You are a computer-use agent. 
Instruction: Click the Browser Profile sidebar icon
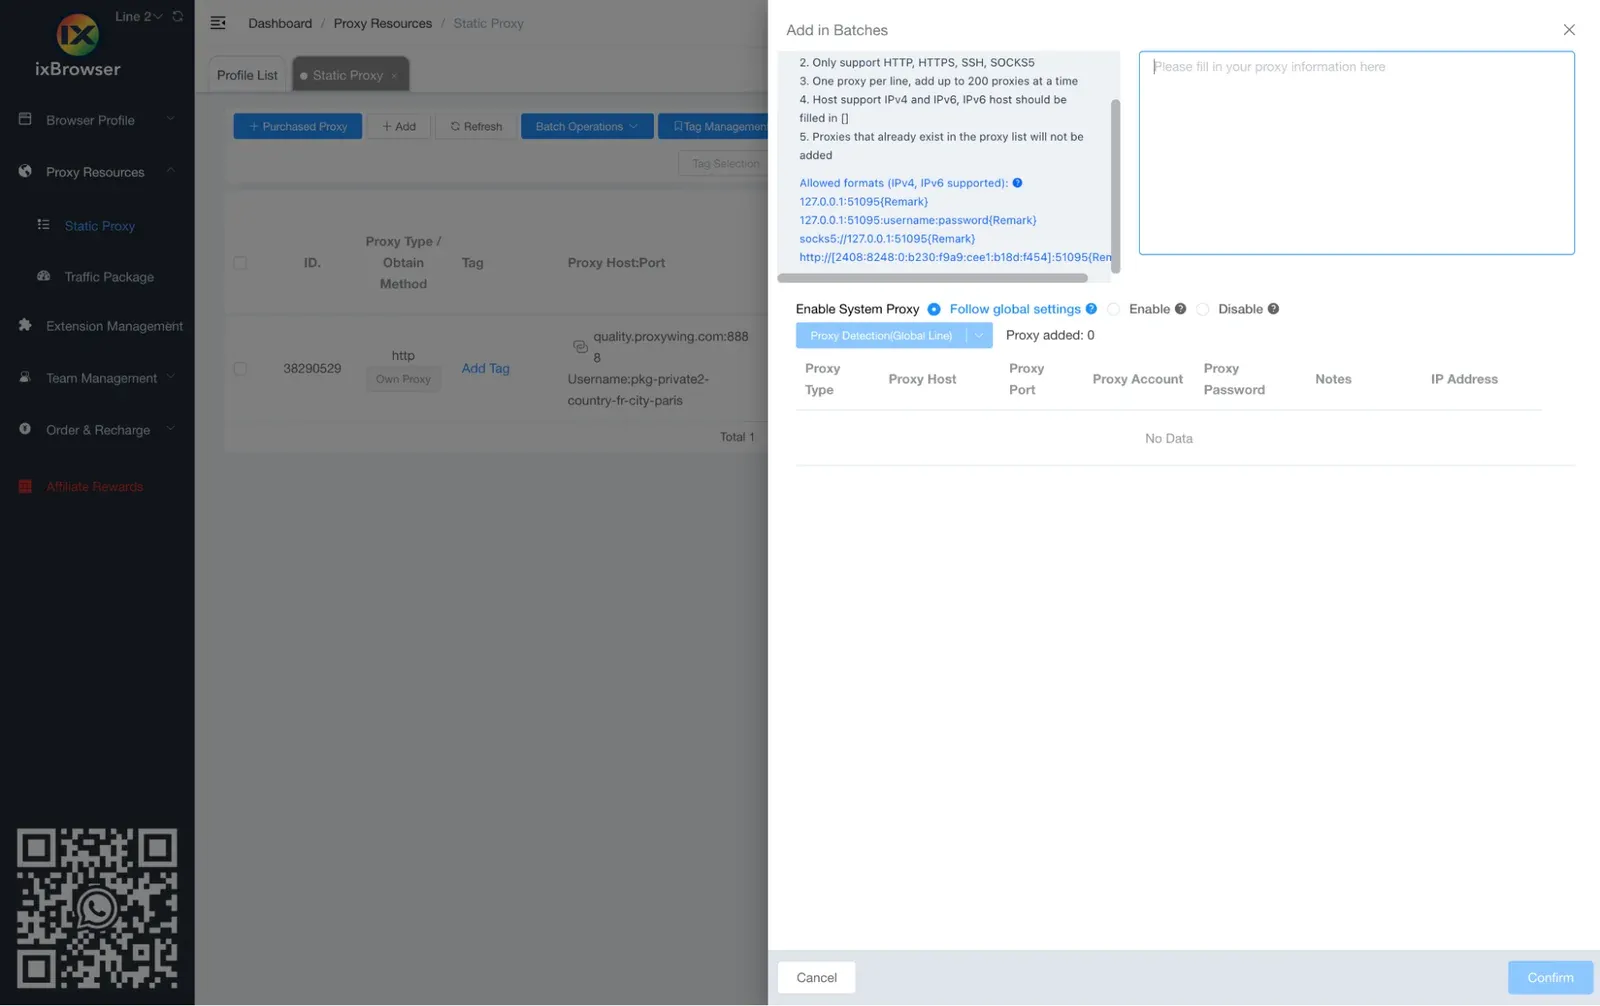[x=25, y=119]
